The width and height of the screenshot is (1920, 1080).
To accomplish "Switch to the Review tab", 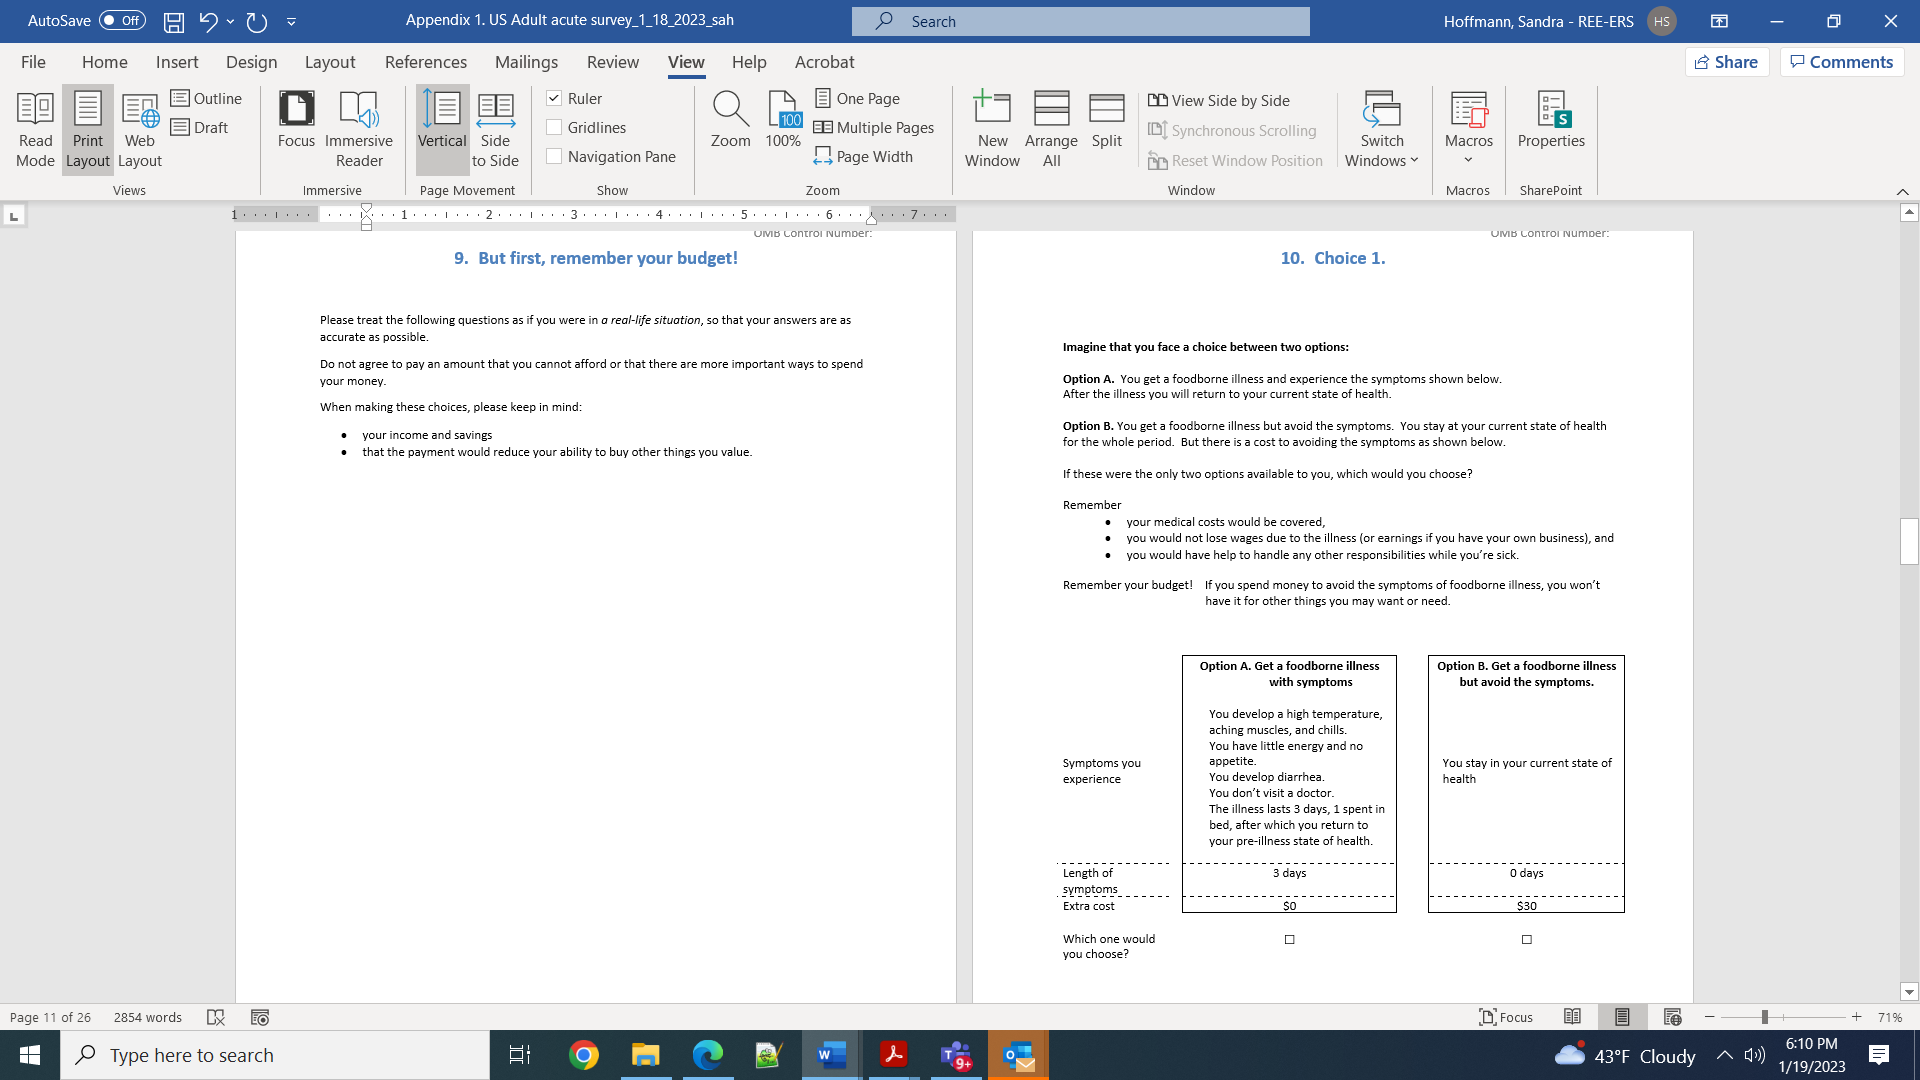I will (612, 62).
